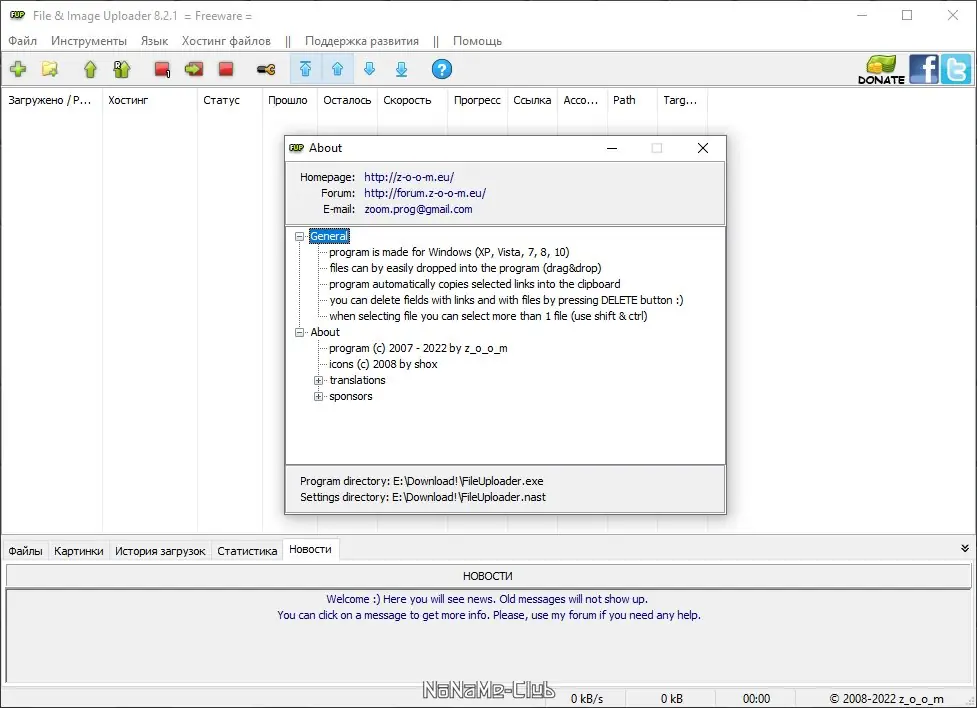Click the Ссылка column header

tap(532, 100)
